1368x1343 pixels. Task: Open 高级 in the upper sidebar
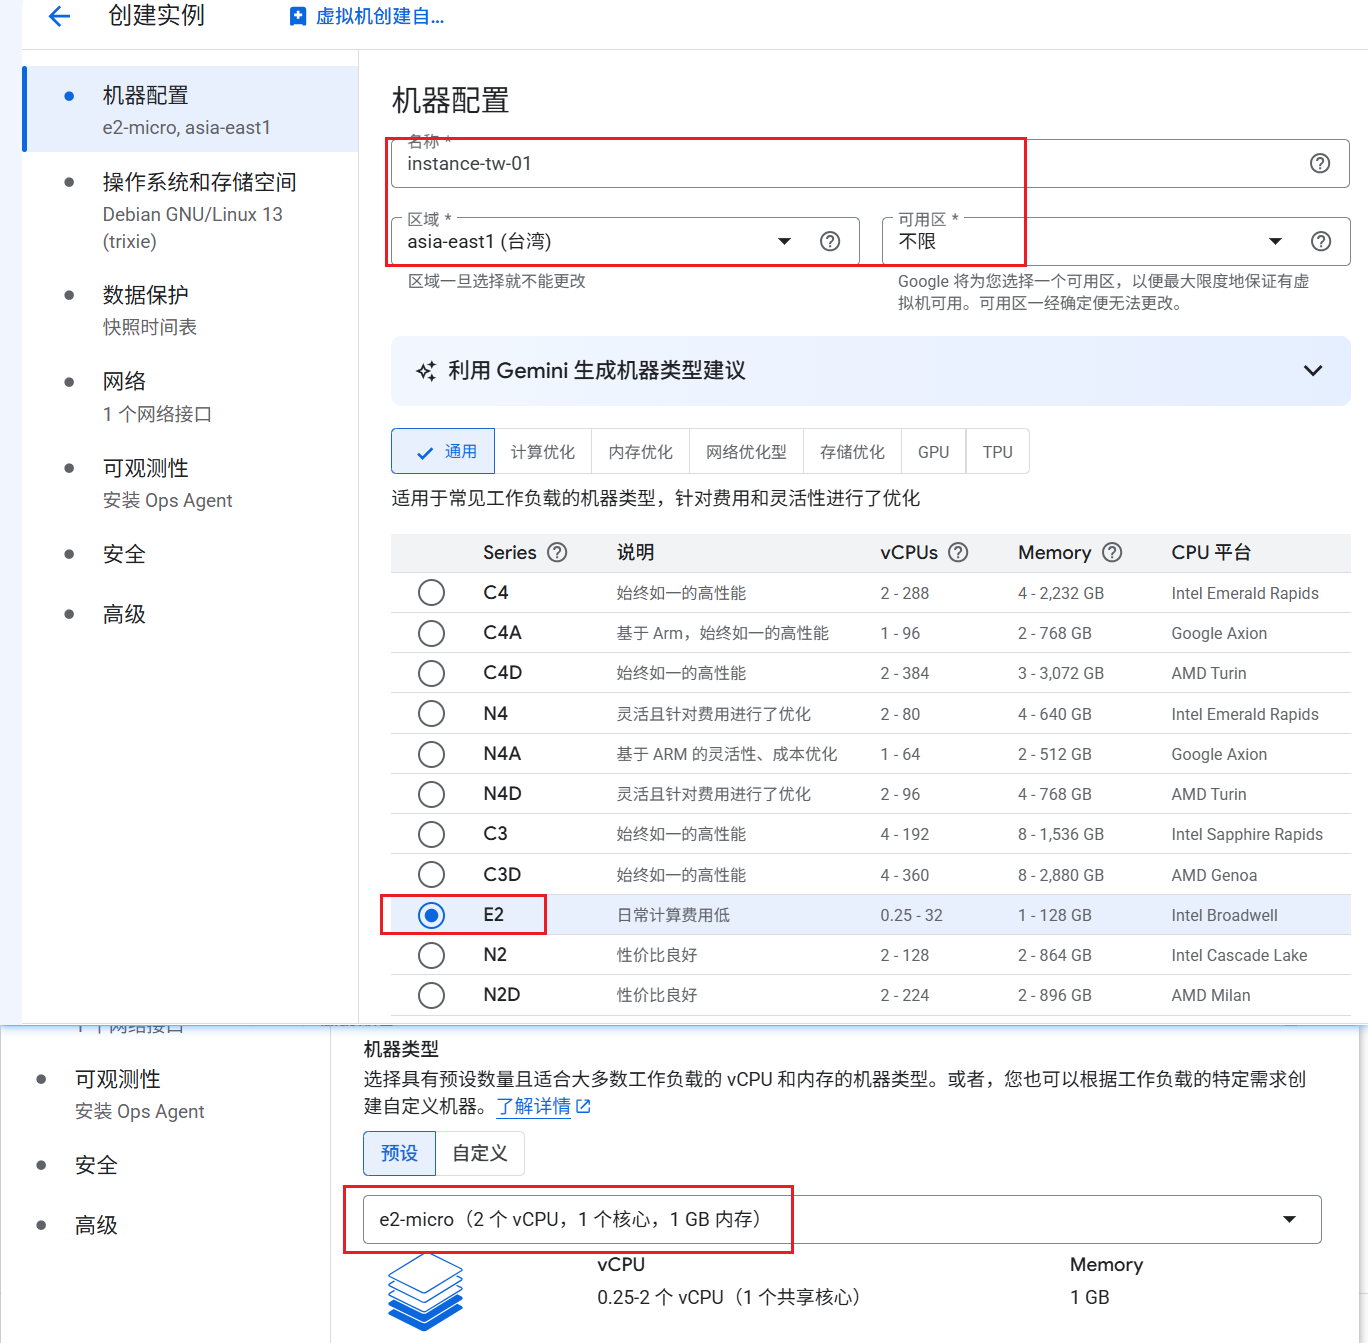pos(124,614)
